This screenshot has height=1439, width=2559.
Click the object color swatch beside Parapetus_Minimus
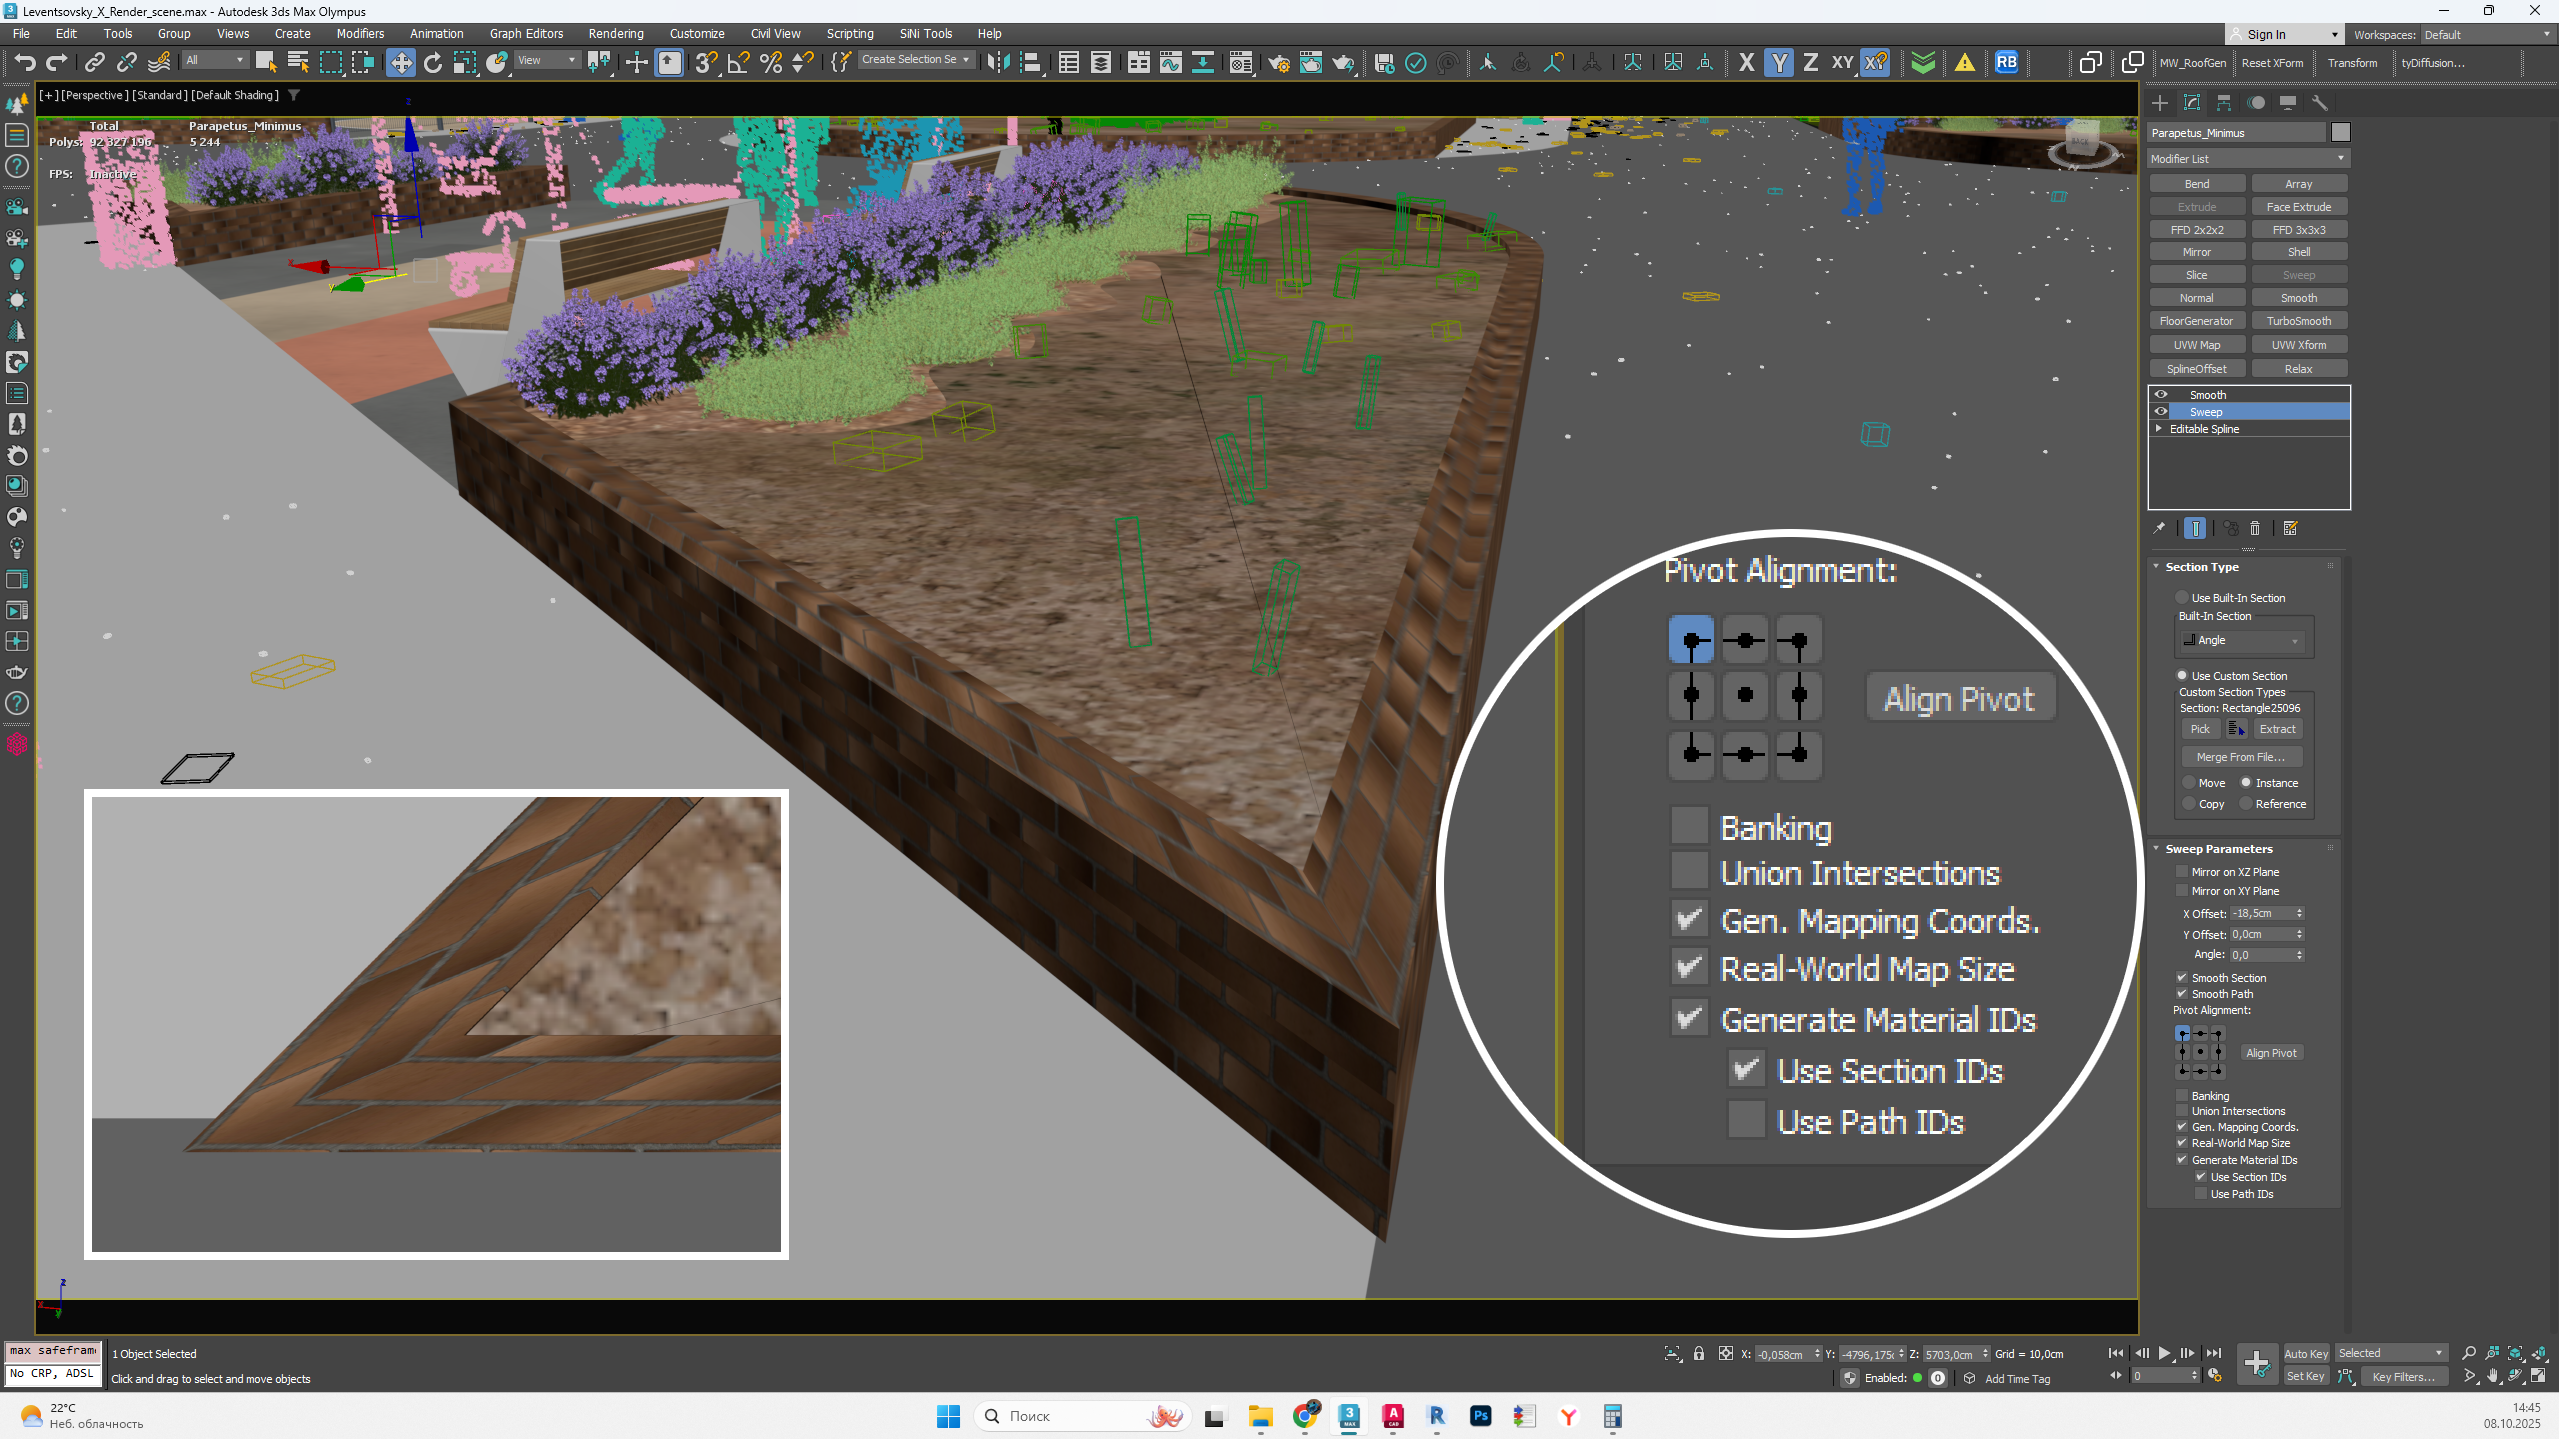2340,133
